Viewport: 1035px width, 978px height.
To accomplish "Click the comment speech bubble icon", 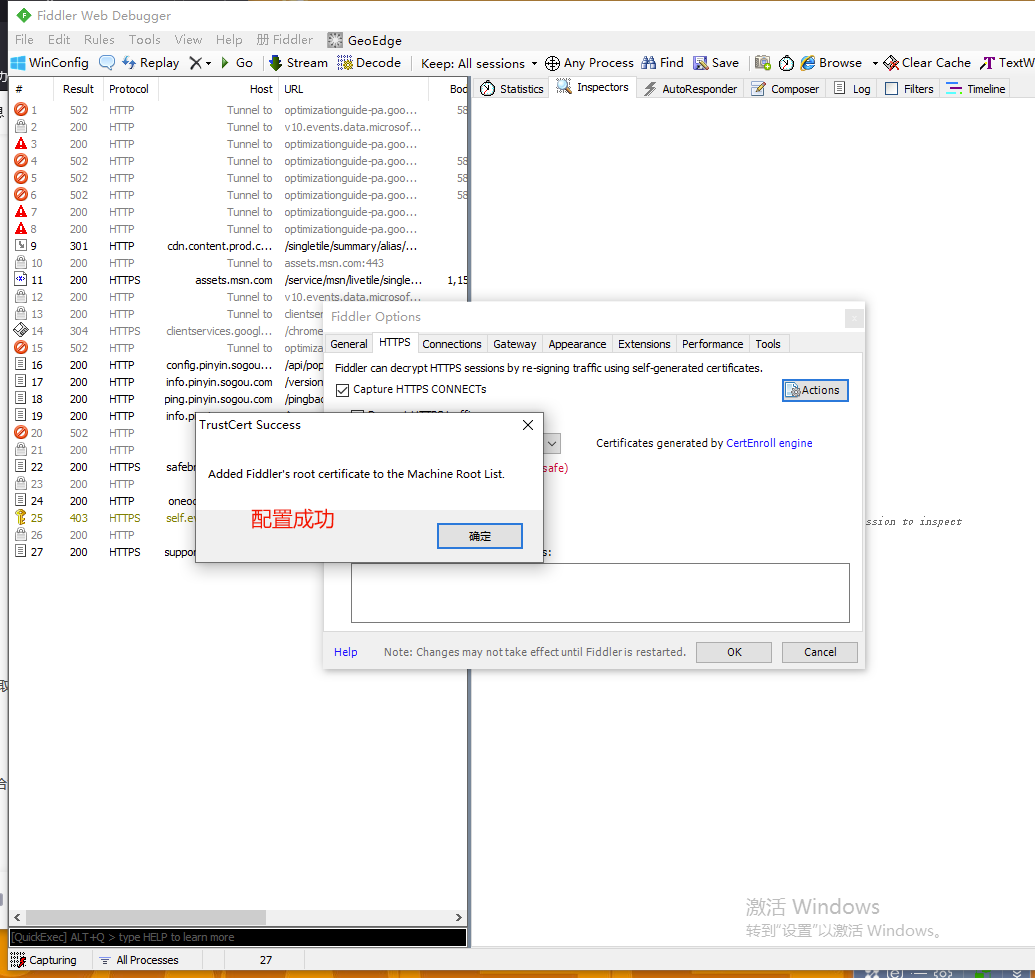I will [x=106, y=63].
